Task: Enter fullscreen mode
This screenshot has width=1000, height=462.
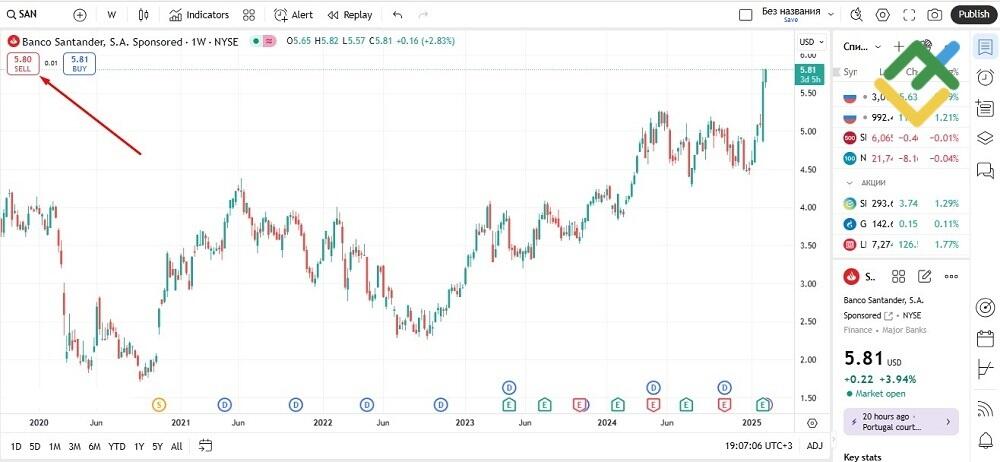Action: tap(908, 15)
